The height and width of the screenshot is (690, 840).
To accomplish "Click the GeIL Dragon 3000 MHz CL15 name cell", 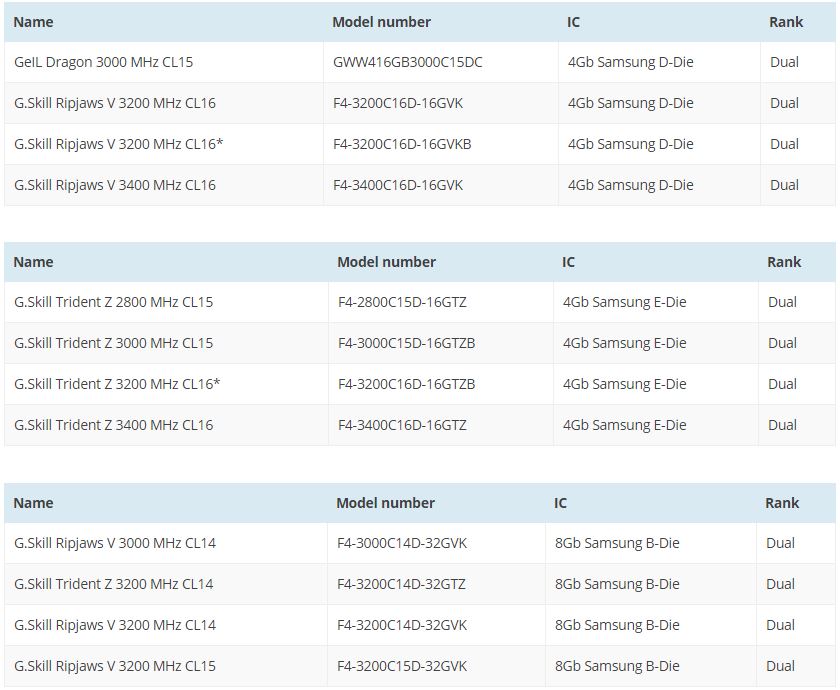I will click(x=103, y=62).
